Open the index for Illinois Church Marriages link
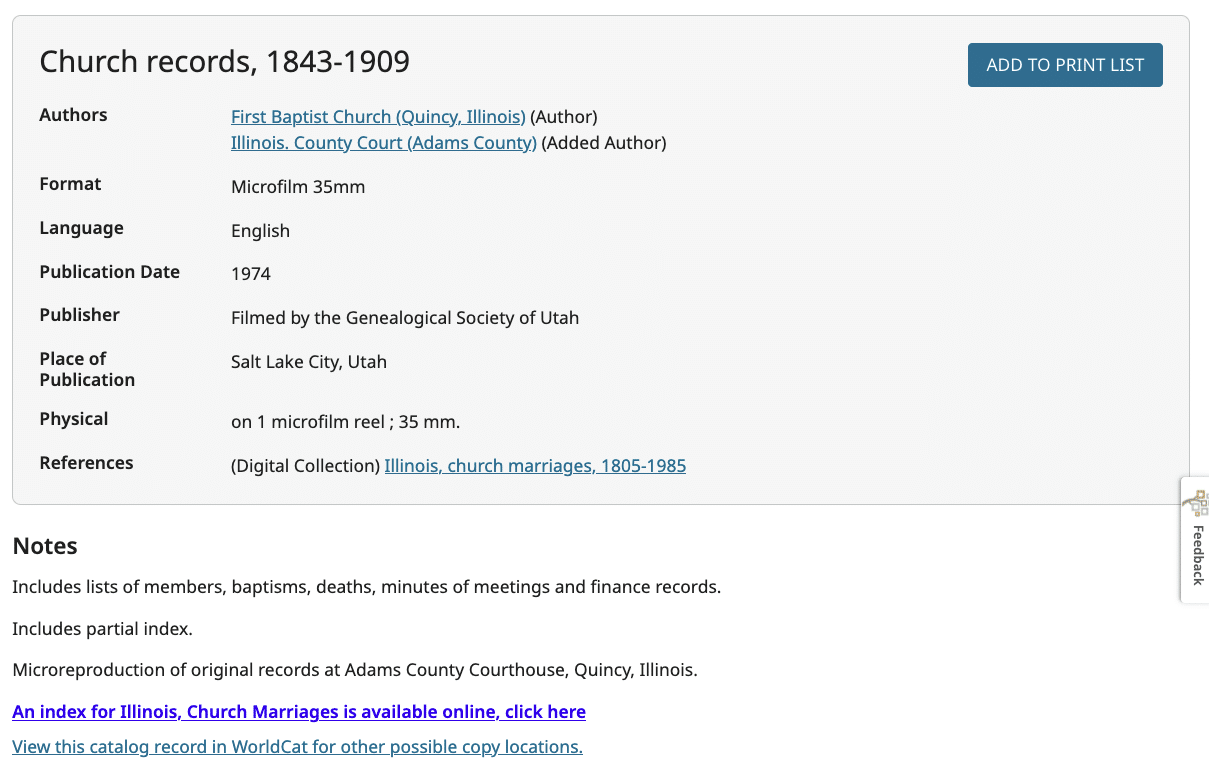 pyautogui.click(x=299, y=712)
